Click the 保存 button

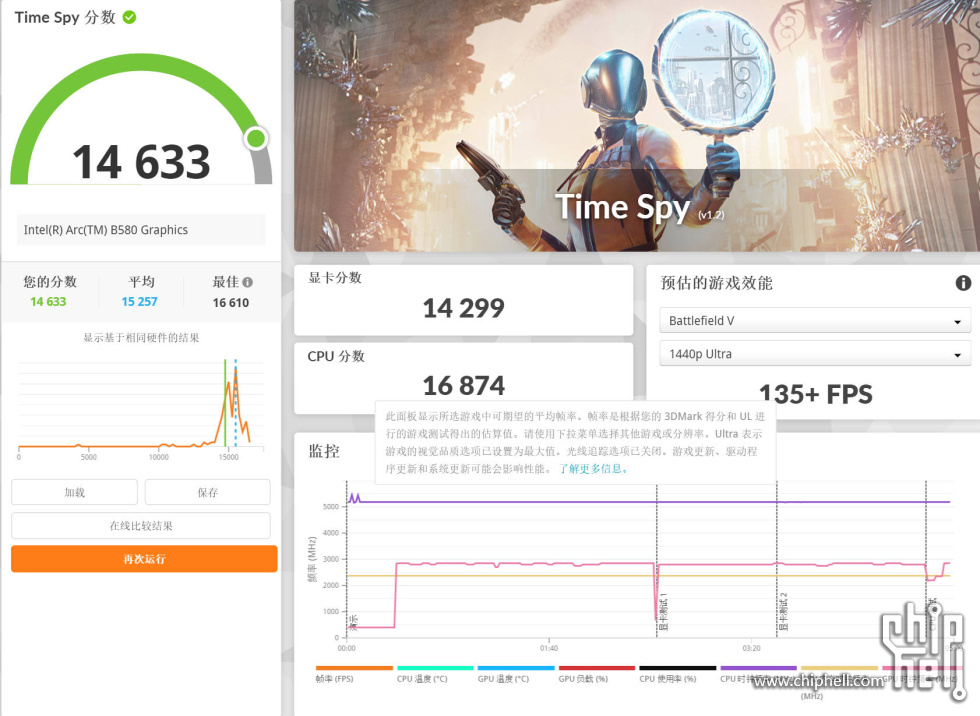pos(208,492)
